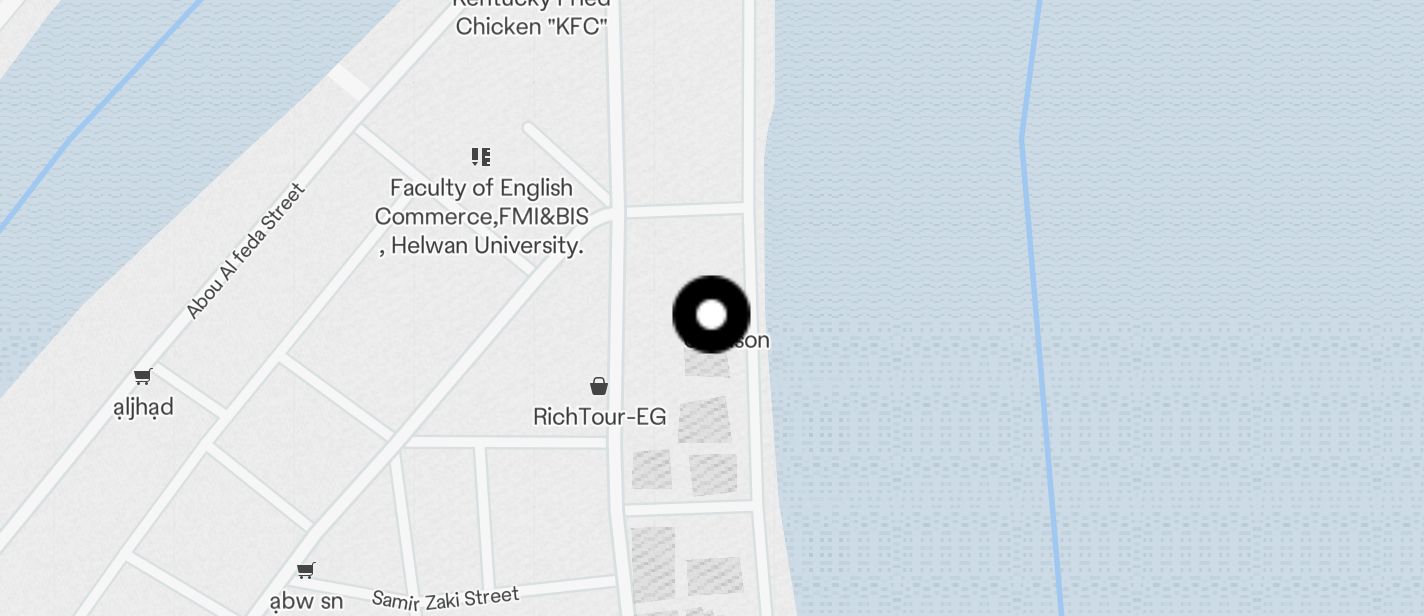Click the aljhad shop label
This screenshot has height=616, width=1424.
[x=143, y=407]
